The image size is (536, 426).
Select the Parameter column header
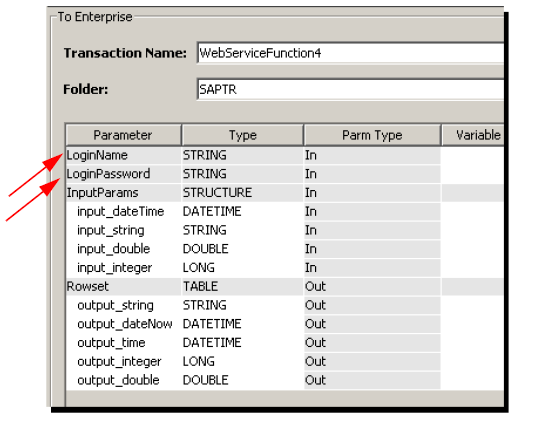pyautogui.click(x=123, y=135)
